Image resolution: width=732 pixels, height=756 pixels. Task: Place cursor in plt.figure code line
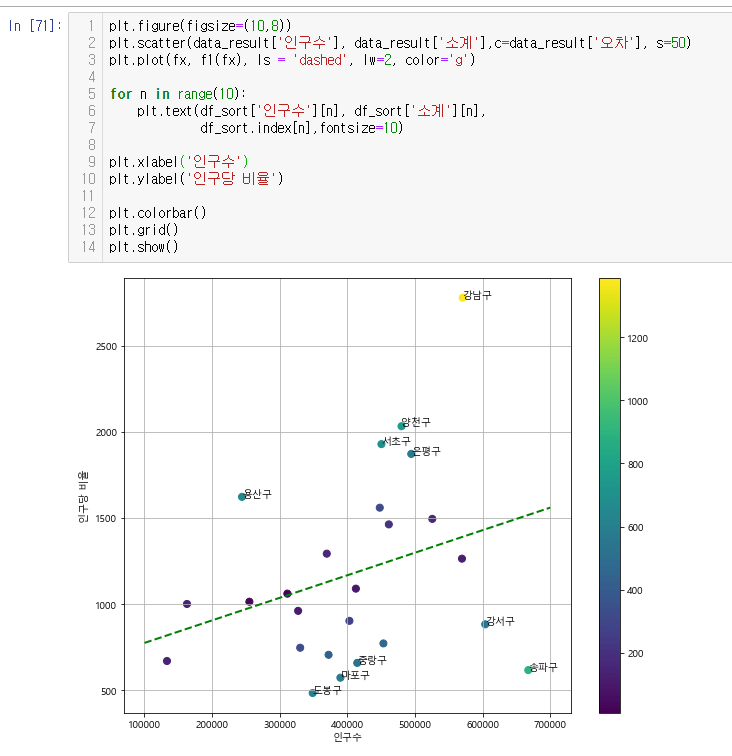pos(200,25)
